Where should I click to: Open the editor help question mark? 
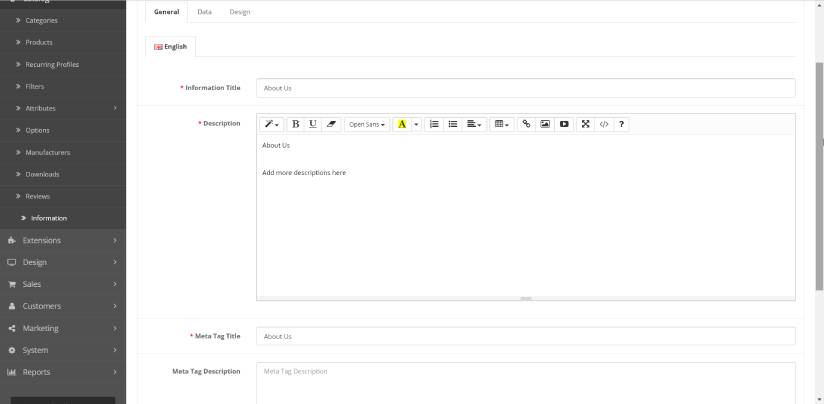[x=621, y=124]
